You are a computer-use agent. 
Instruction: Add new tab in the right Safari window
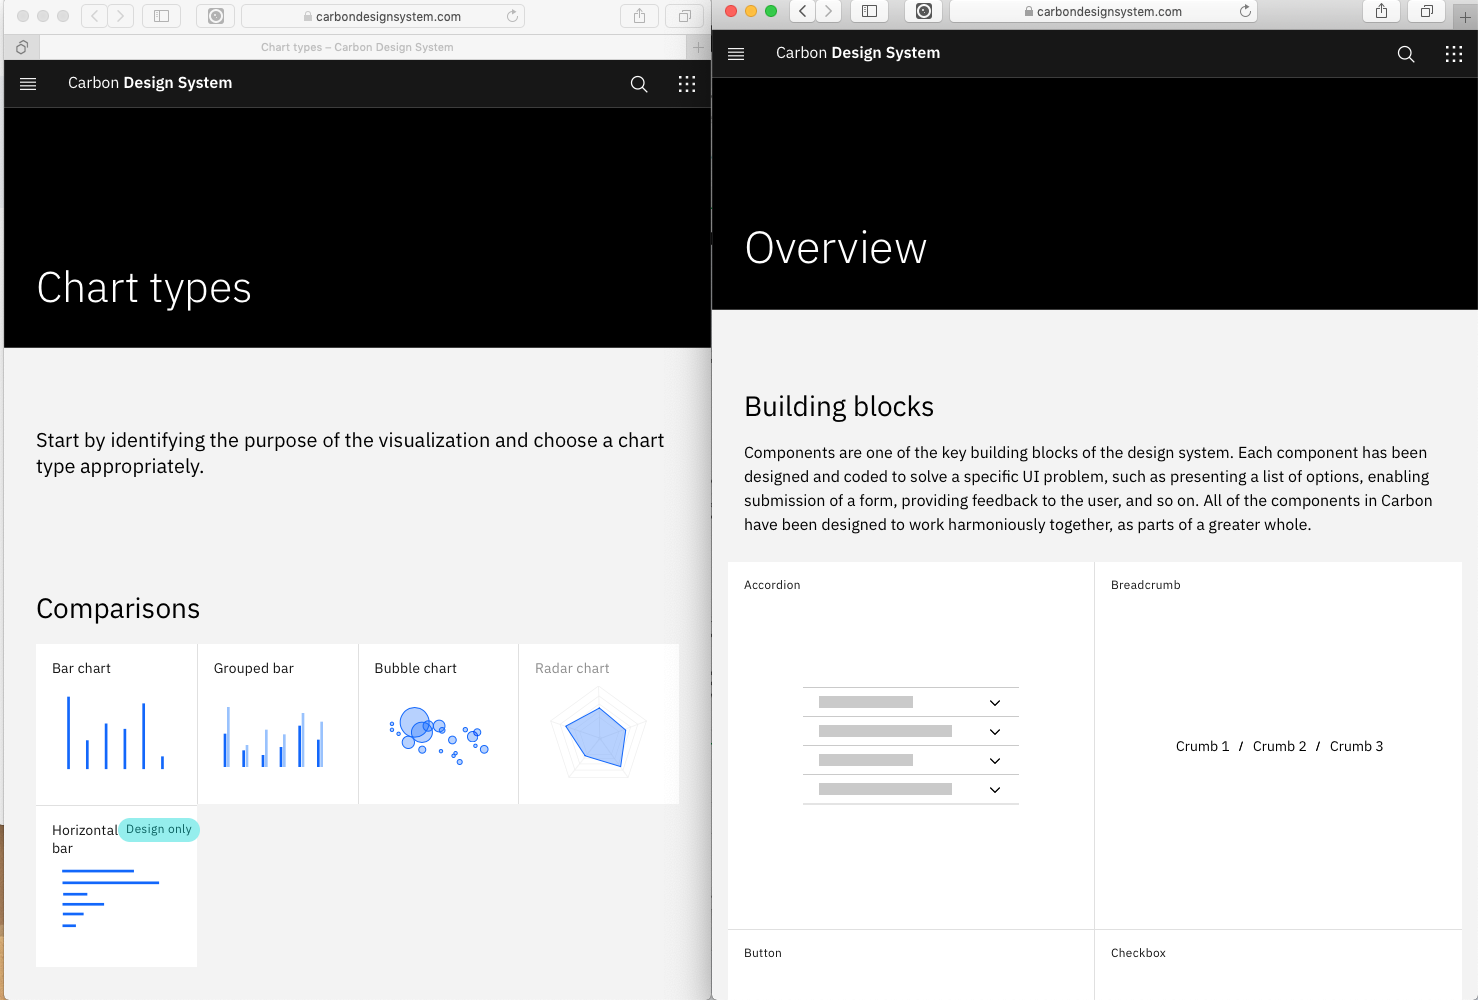point(1466,17)
